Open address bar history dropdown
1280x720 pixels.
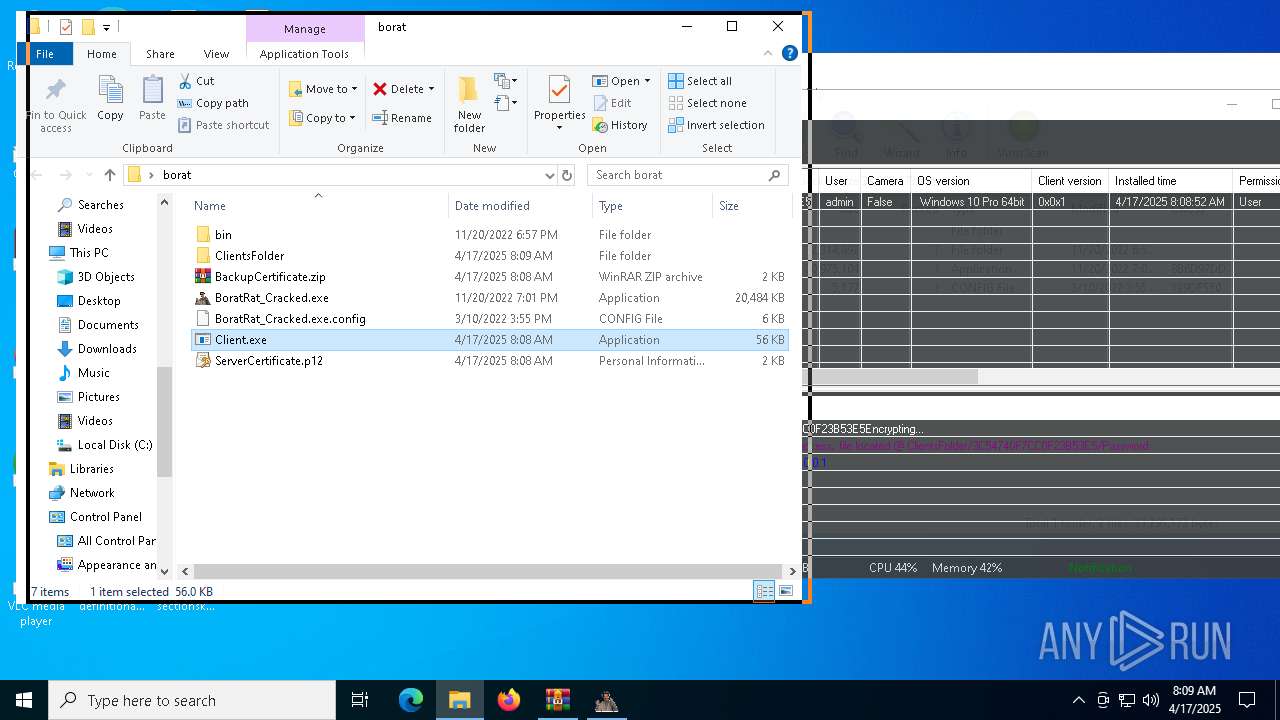(549, 175)
